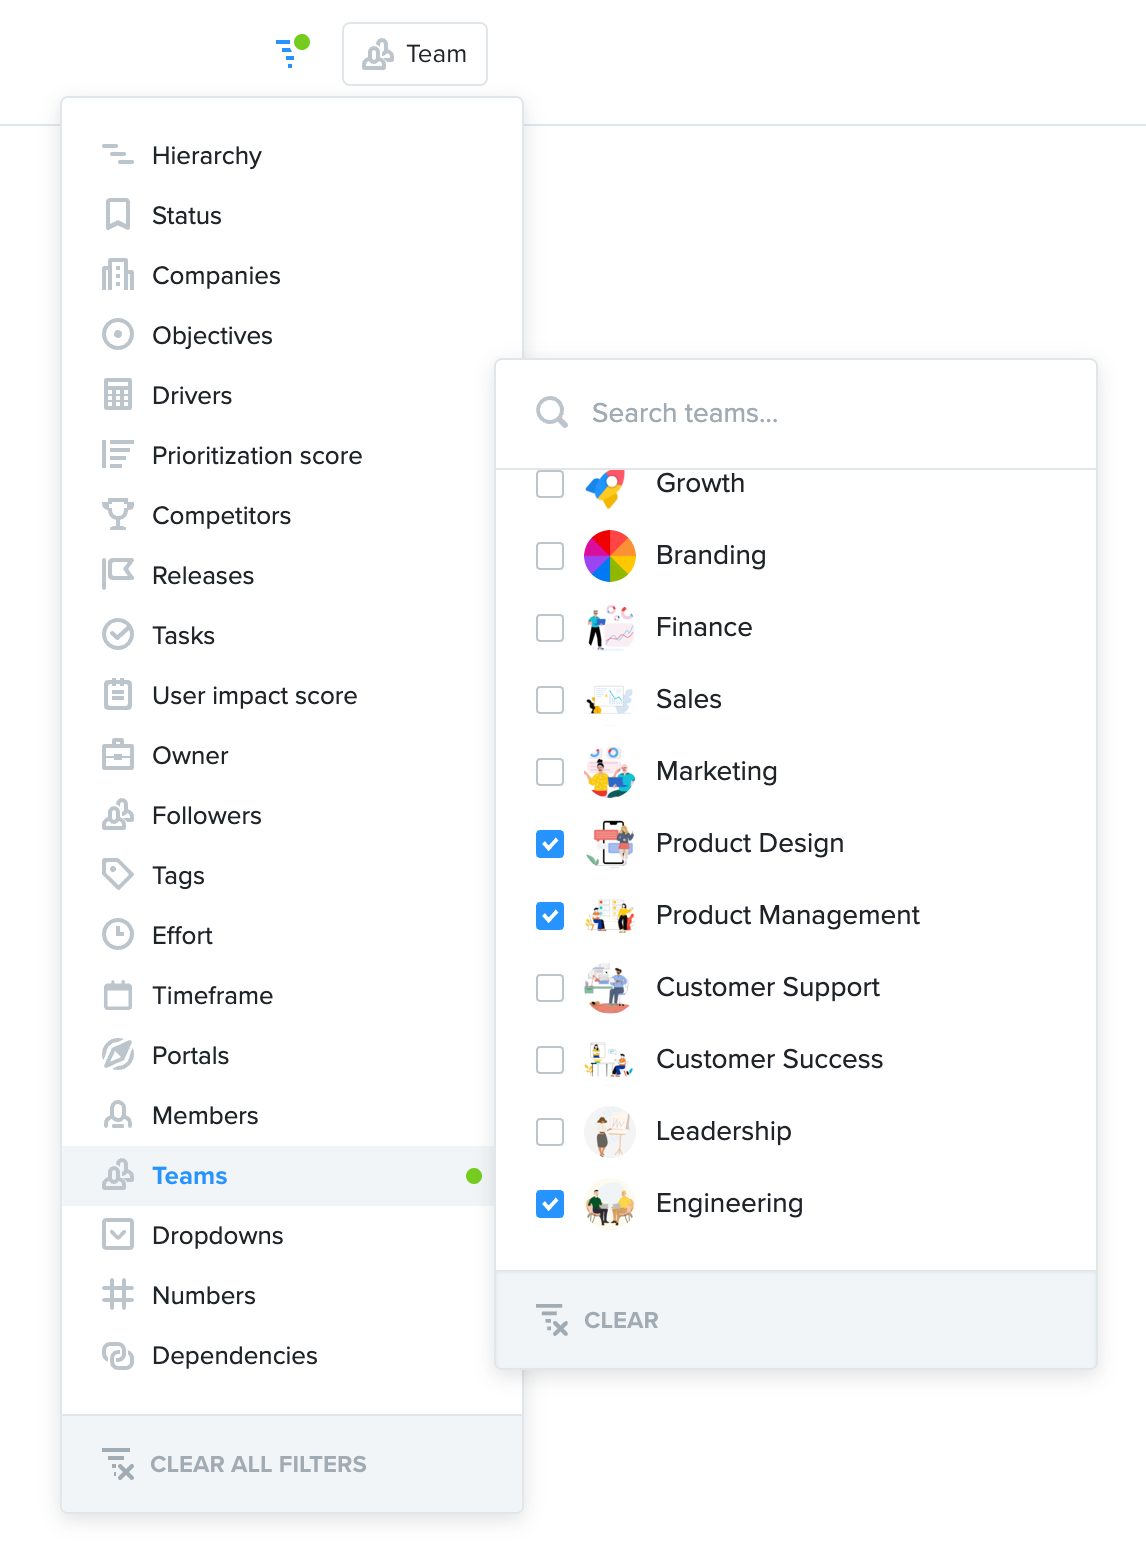Click CLEAR in the teams panel
The width and height of the screenshot is (1146, 1566).
coord(597,1320)
